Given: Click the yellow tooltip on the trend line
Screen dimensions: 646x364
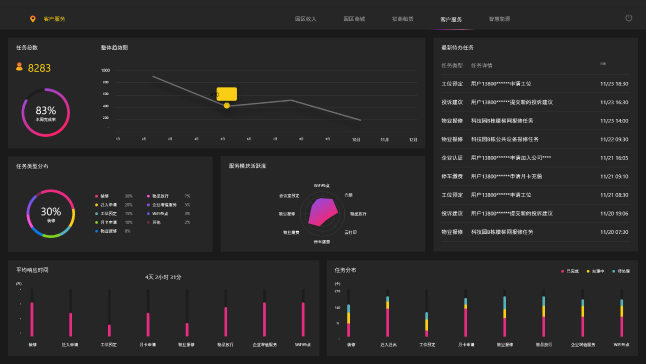Looking at the screenshot, I should pos(227,94).
